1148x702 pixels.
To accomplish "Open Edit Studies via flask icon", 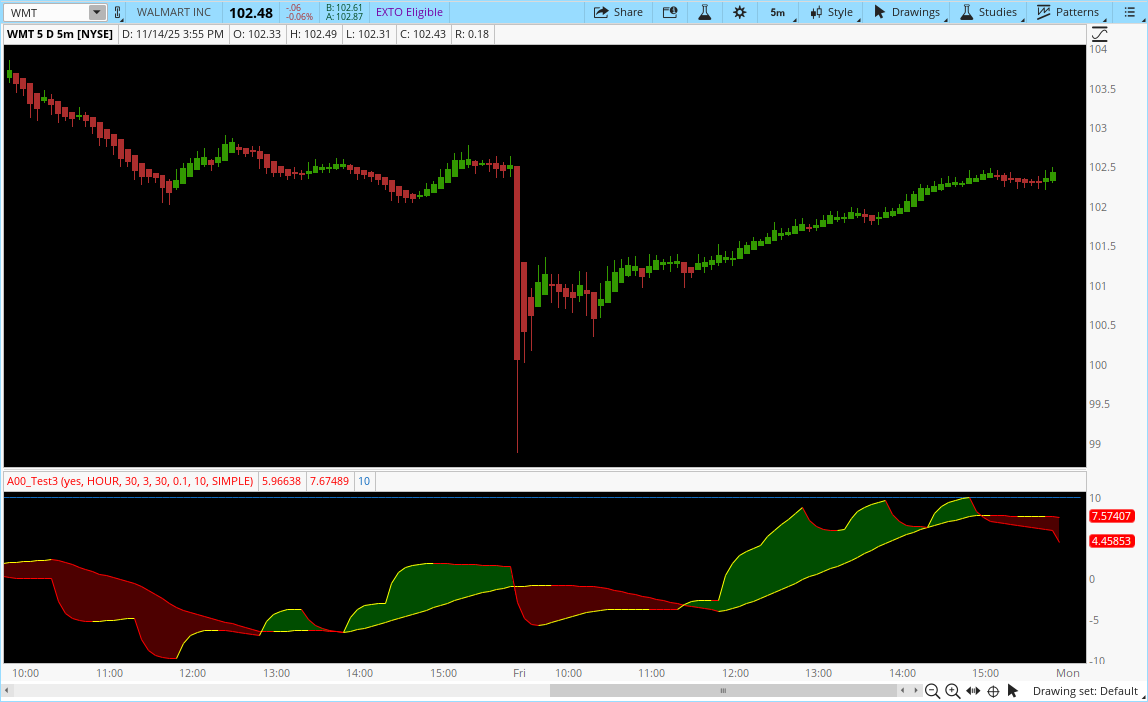I will [x=704, y=12].
